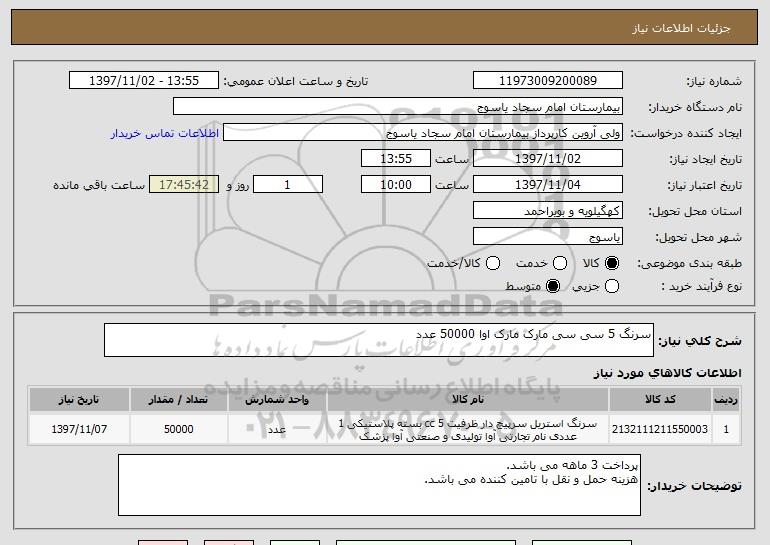
Task: Click the unit cell عدد
Action: tap(277, 429)
